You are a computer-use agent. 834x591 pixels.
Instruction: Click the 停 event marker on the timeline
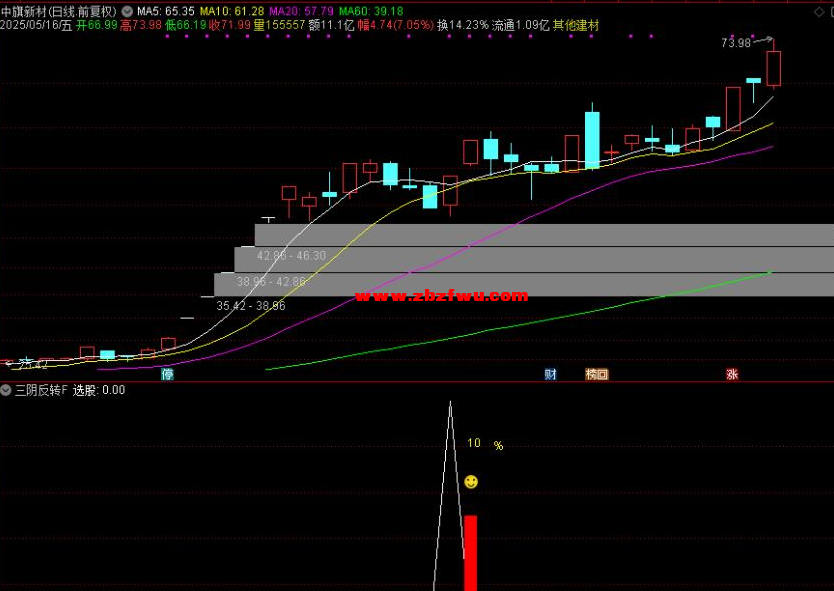(x=167, y=374)
